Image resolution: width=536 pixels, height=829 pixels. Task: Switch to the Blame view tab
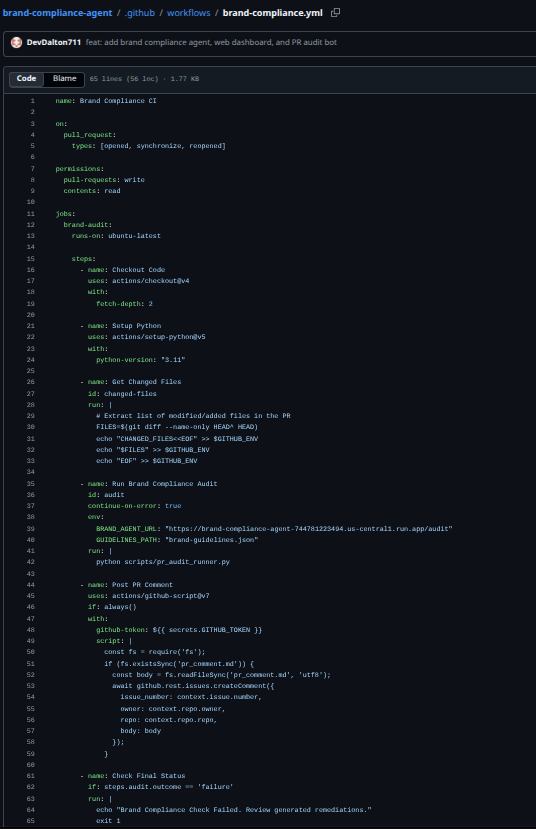pos(64,79)
